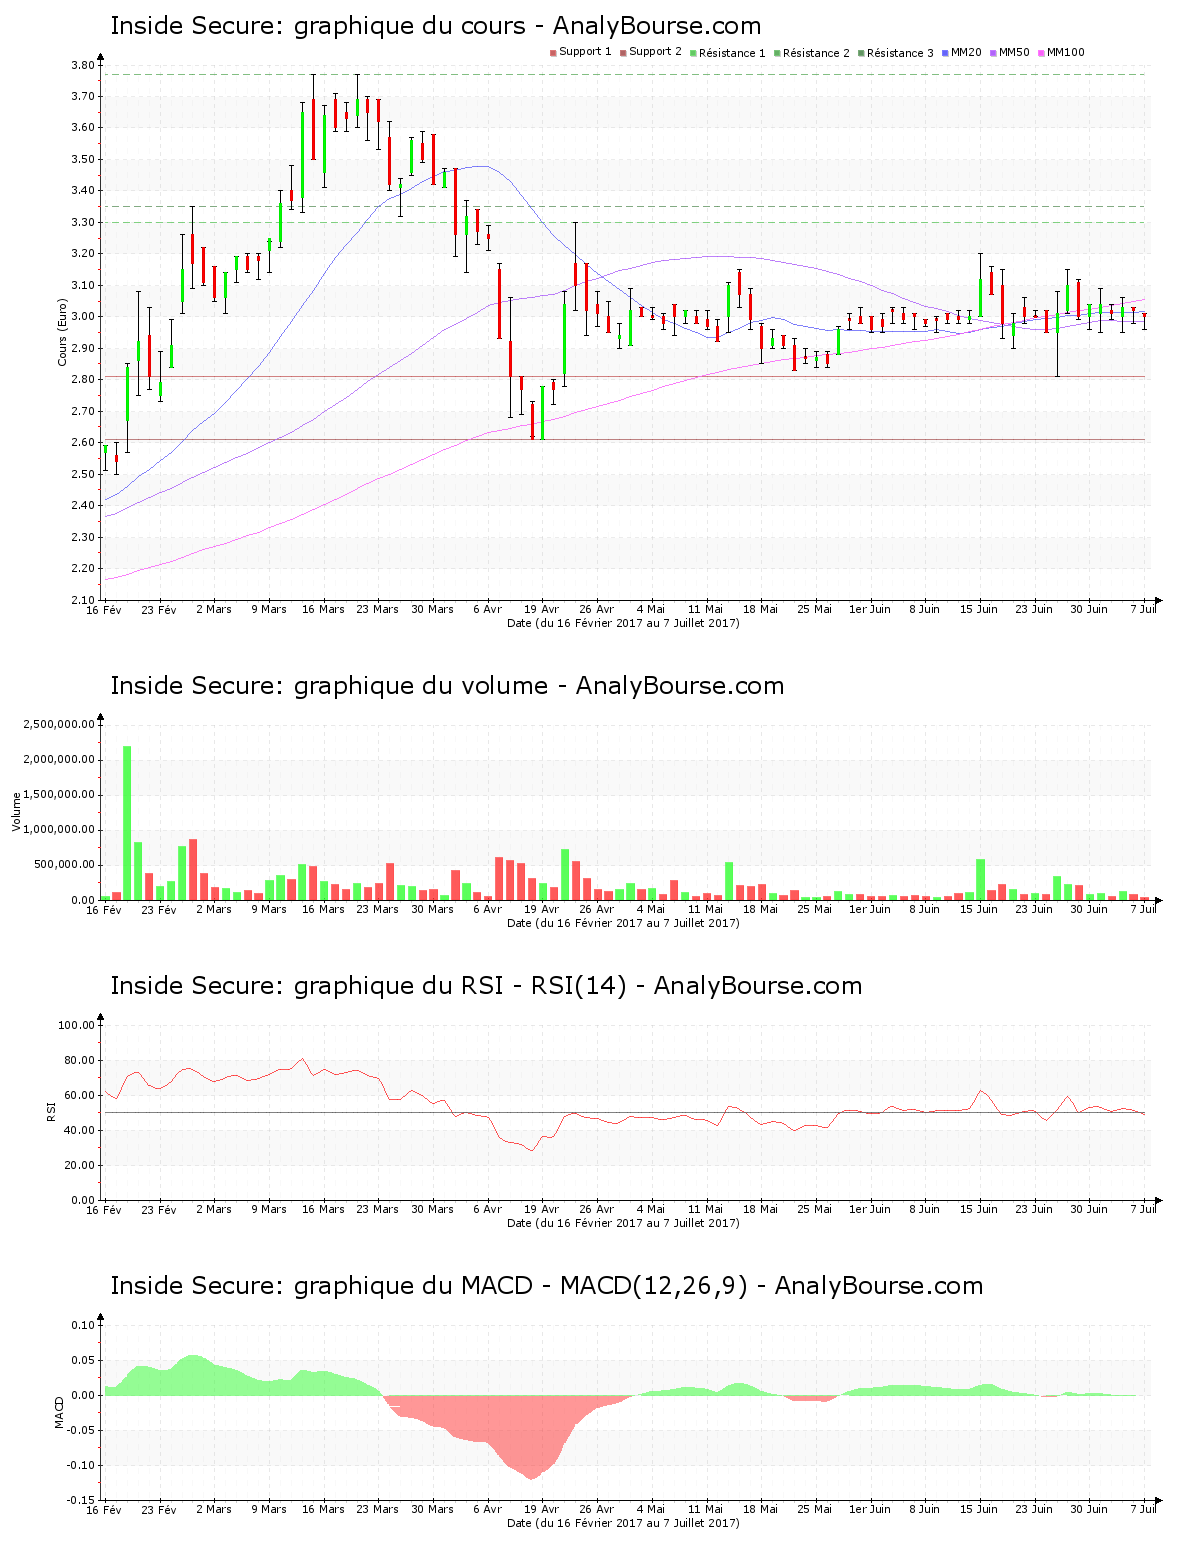Click the '20.00' RSI axis value
The width and height of the screenshot is (1200, 1550).
(x=80, y=1165)
